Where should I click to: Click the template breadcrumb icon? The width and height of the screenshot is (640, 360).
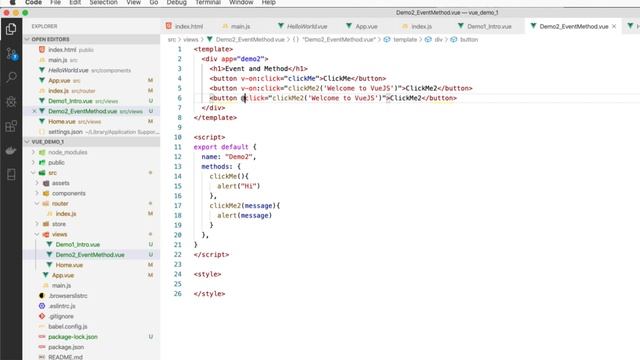[x=387, y=40]
